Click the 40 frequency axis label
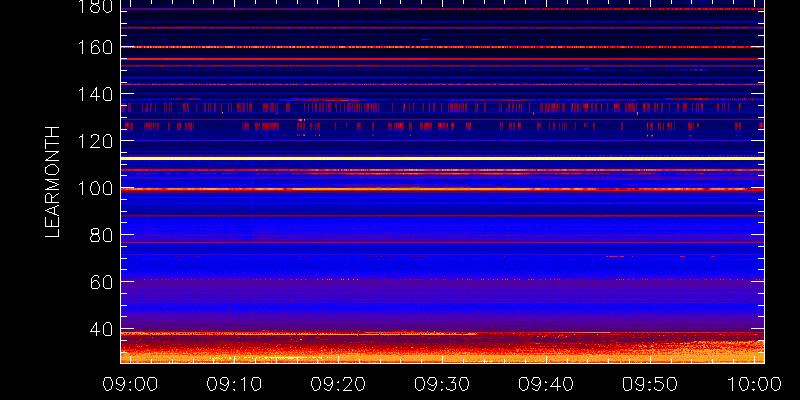Image resolution: width=800 pixels, height=400 pixels. coord(102,330)
